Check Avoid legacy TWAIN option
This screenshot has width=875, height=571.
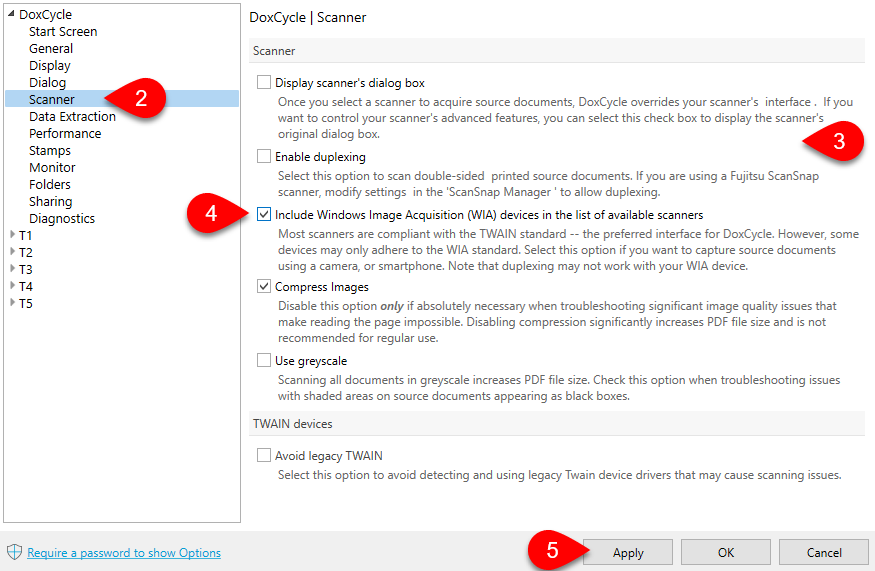(x=264, y=455)
